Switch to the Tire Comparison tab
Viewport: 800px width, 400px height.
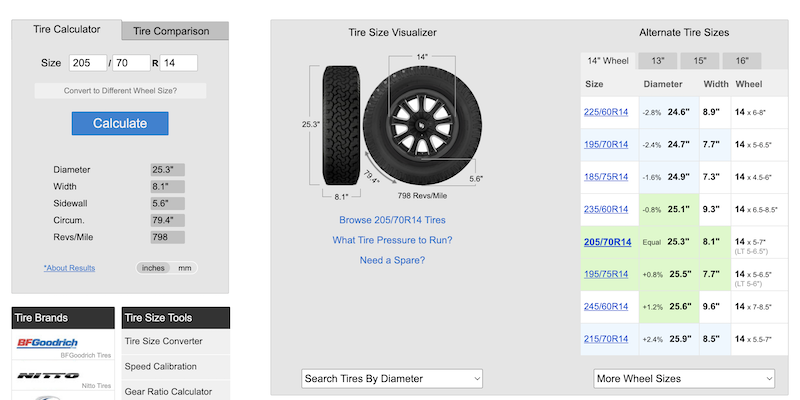171,31
